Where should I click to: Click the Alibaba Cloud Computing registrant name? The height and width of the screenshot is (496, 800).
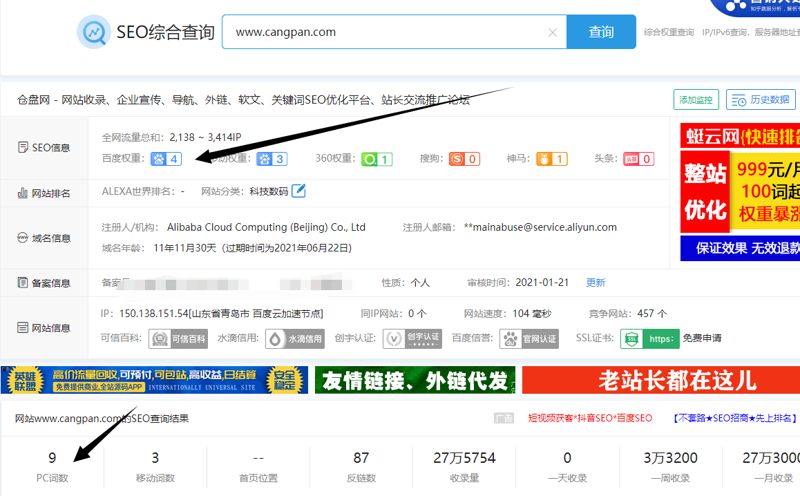coord(266,227)
